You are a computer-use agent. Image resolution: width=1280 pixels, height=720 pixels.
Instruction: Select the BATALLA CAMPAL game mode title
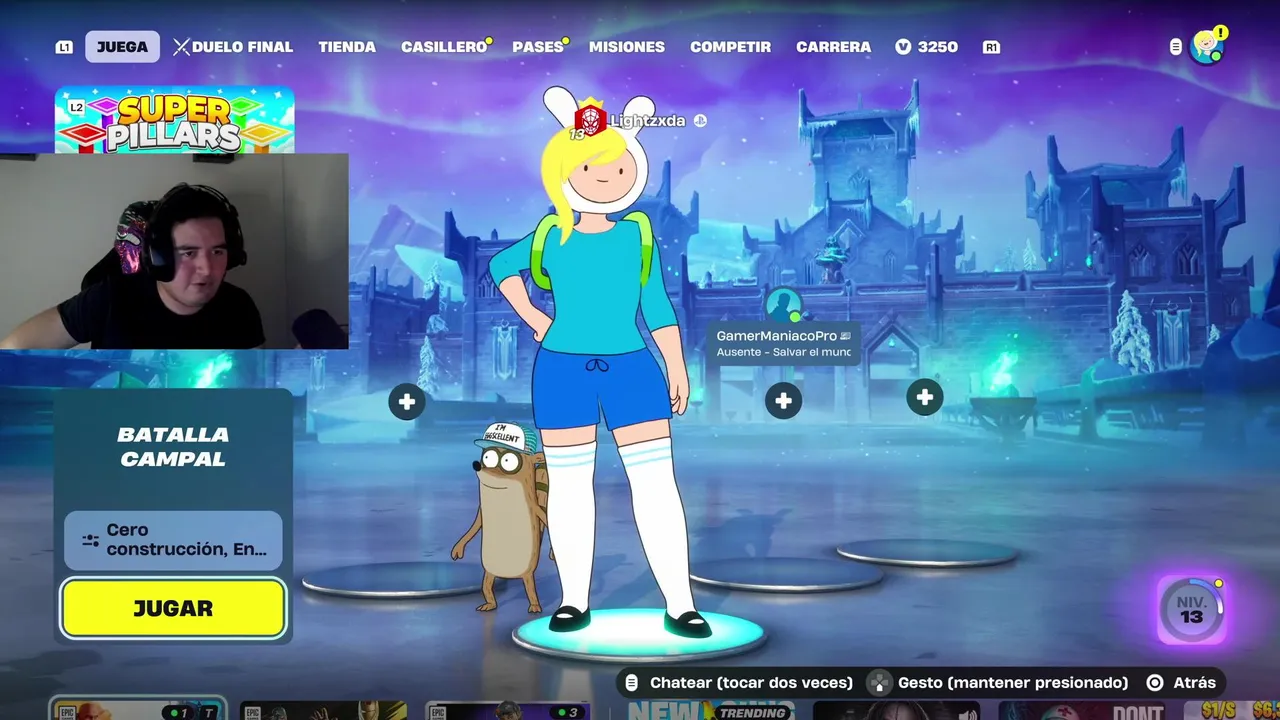coord(173,447)
